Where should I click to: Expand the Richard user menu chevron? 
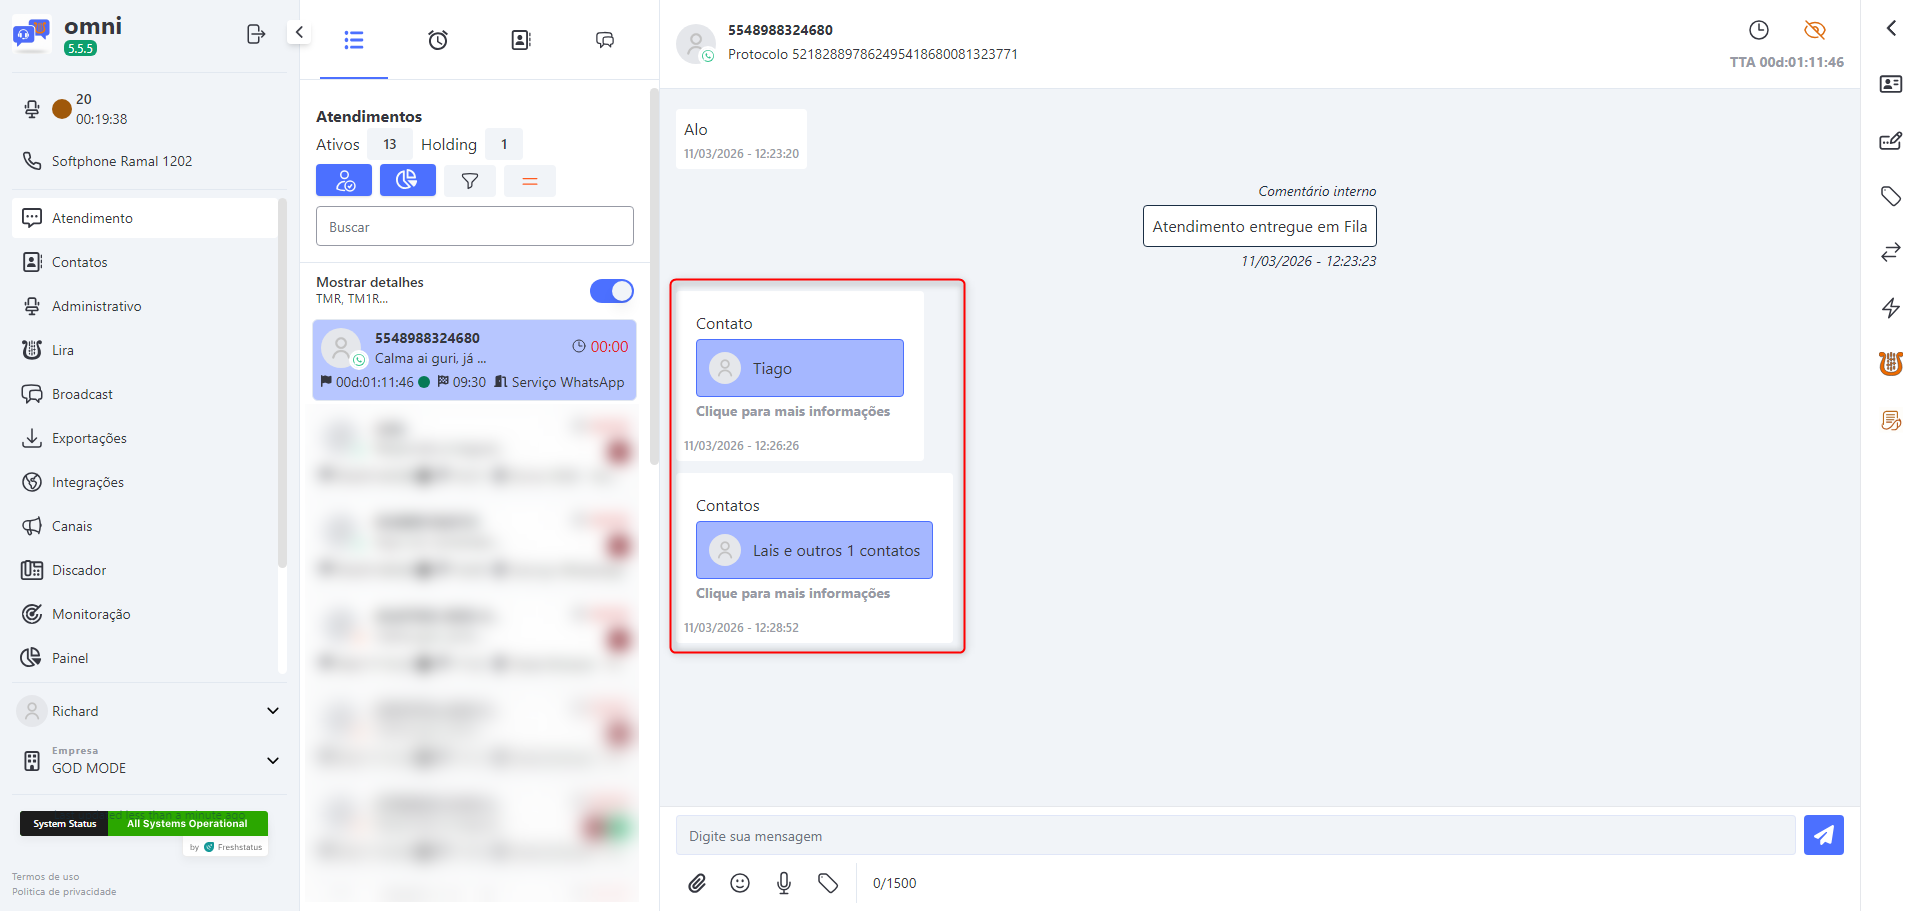pyautogui.click(x=272, y=710)
